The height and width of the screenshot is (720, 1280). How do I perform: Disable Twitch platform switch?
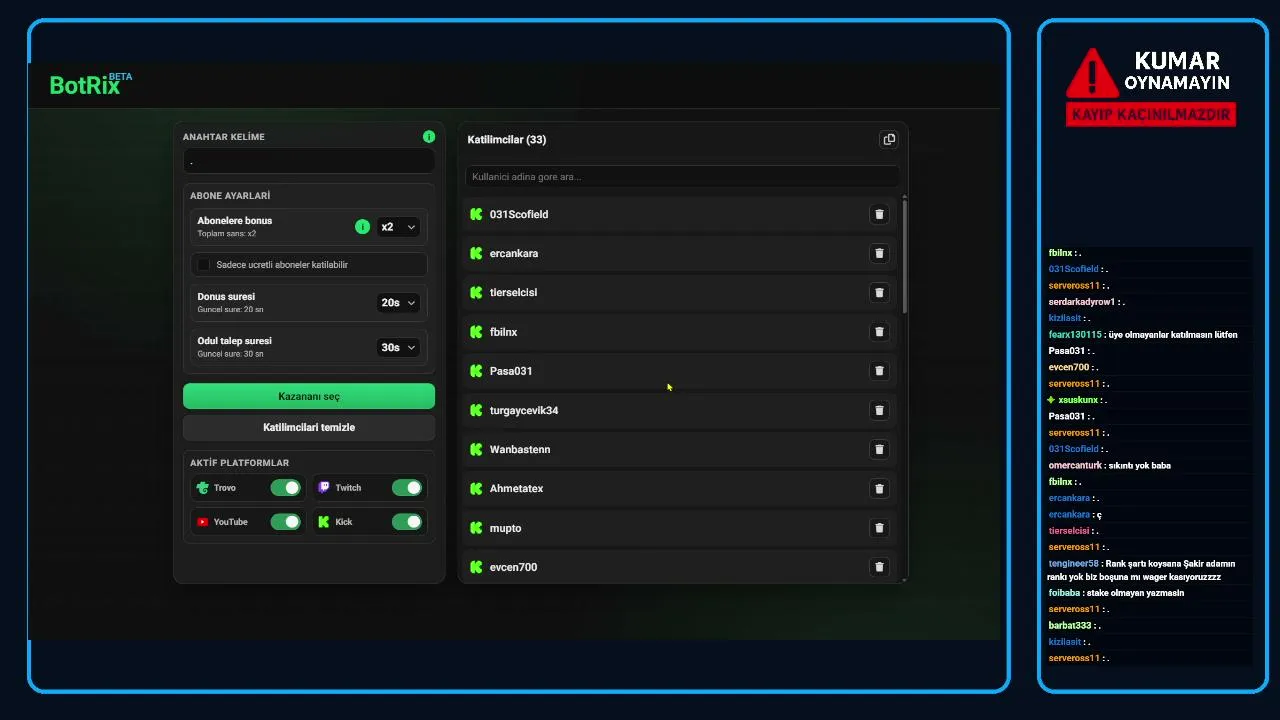pyautogui.click(x=407, y=488)
